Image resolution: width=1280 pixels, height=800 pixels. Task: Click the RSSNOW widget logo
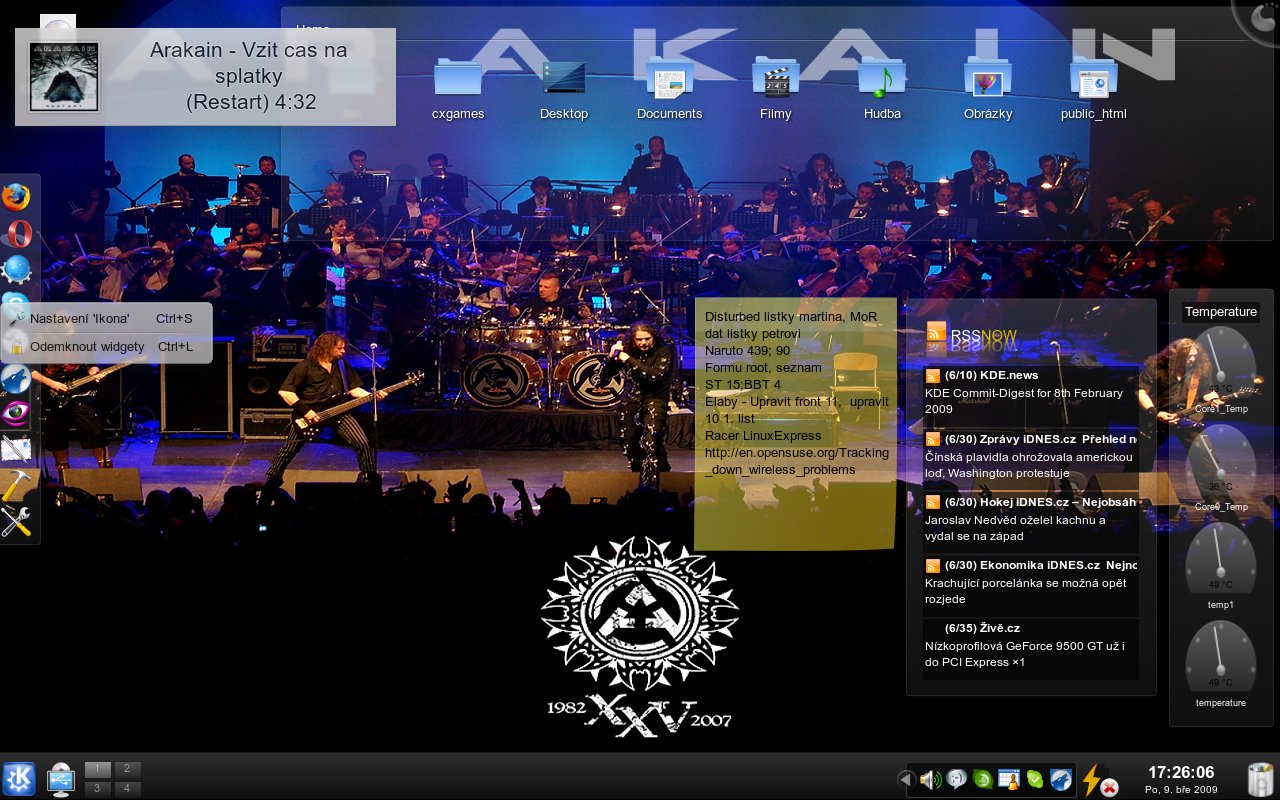[x=971, y=335]
